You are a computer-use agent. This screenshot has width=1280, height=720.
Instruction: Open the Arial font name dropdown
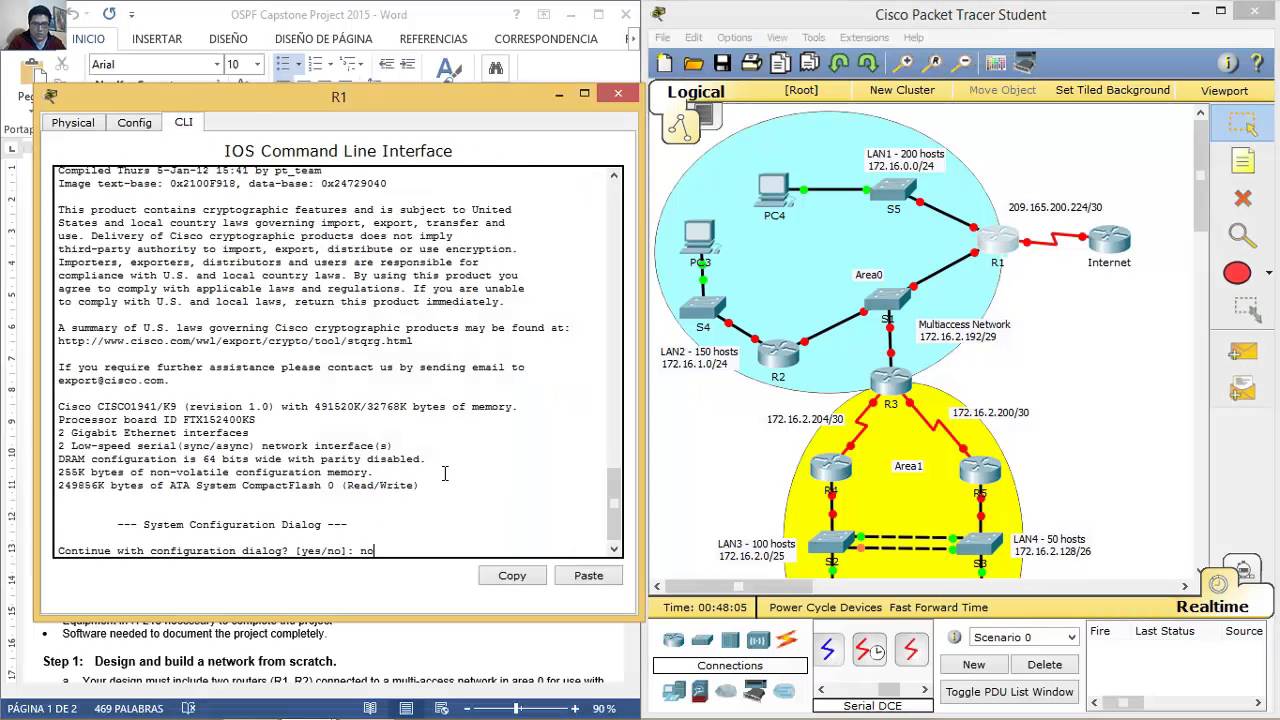217,64
